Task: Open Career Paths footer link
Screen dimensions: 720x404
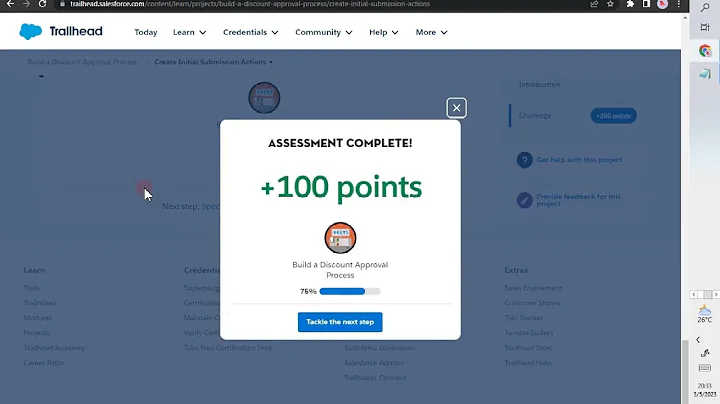Action: tap(44, 363)
